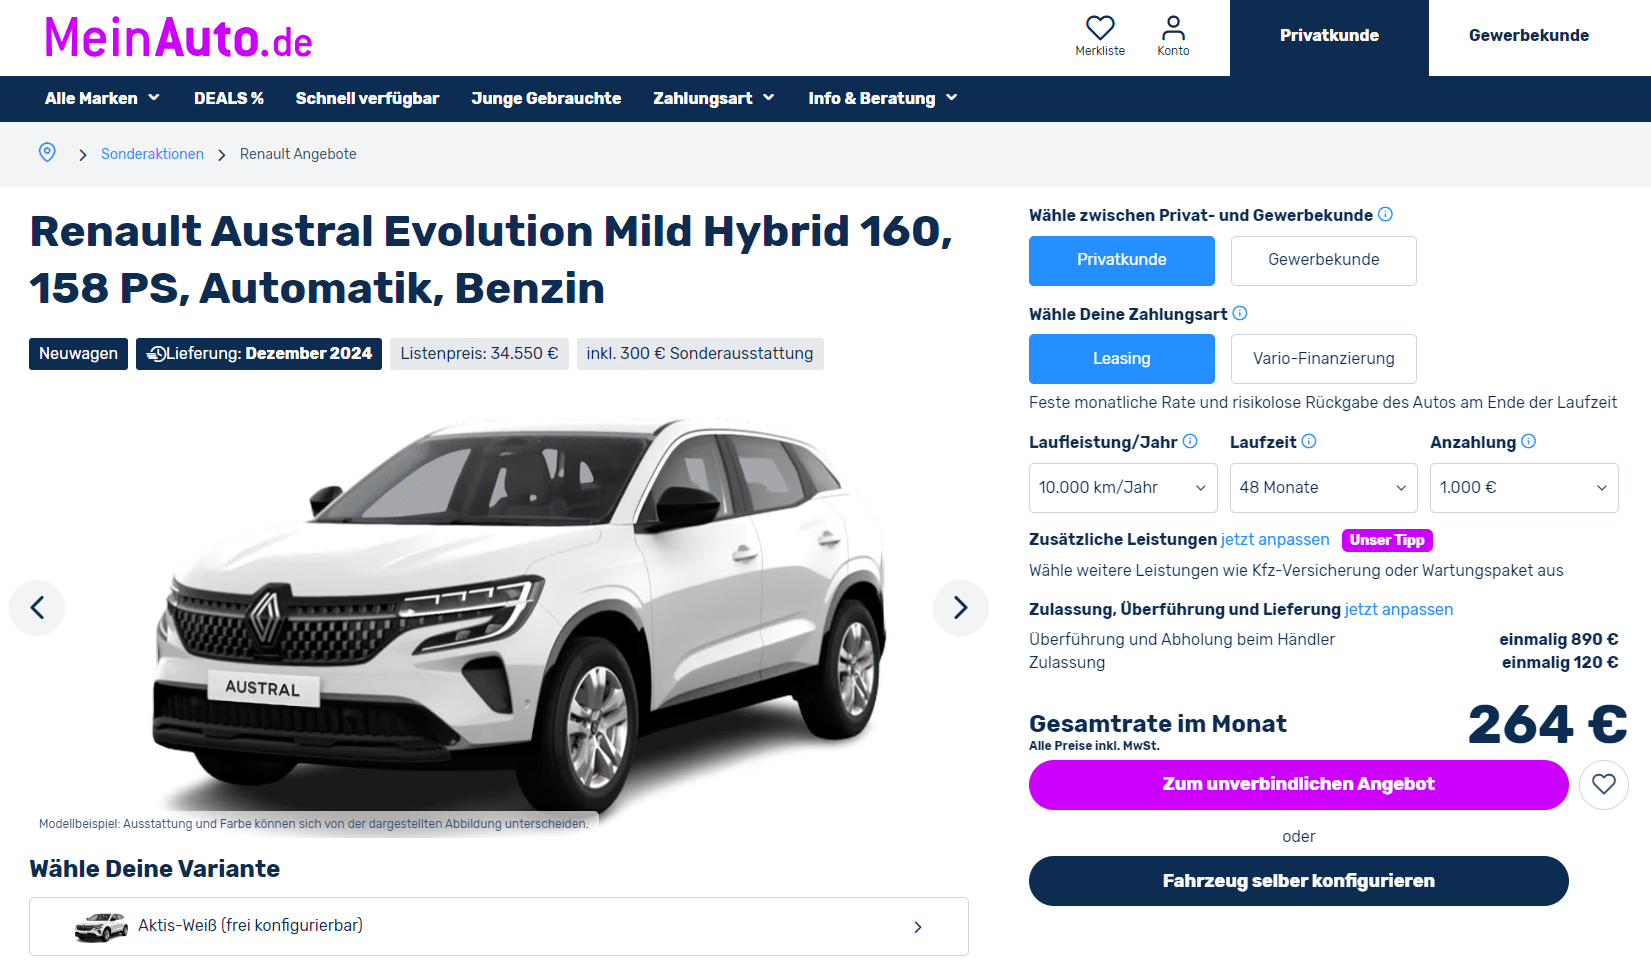Choose Leasing payment type

pos(1122,359)
